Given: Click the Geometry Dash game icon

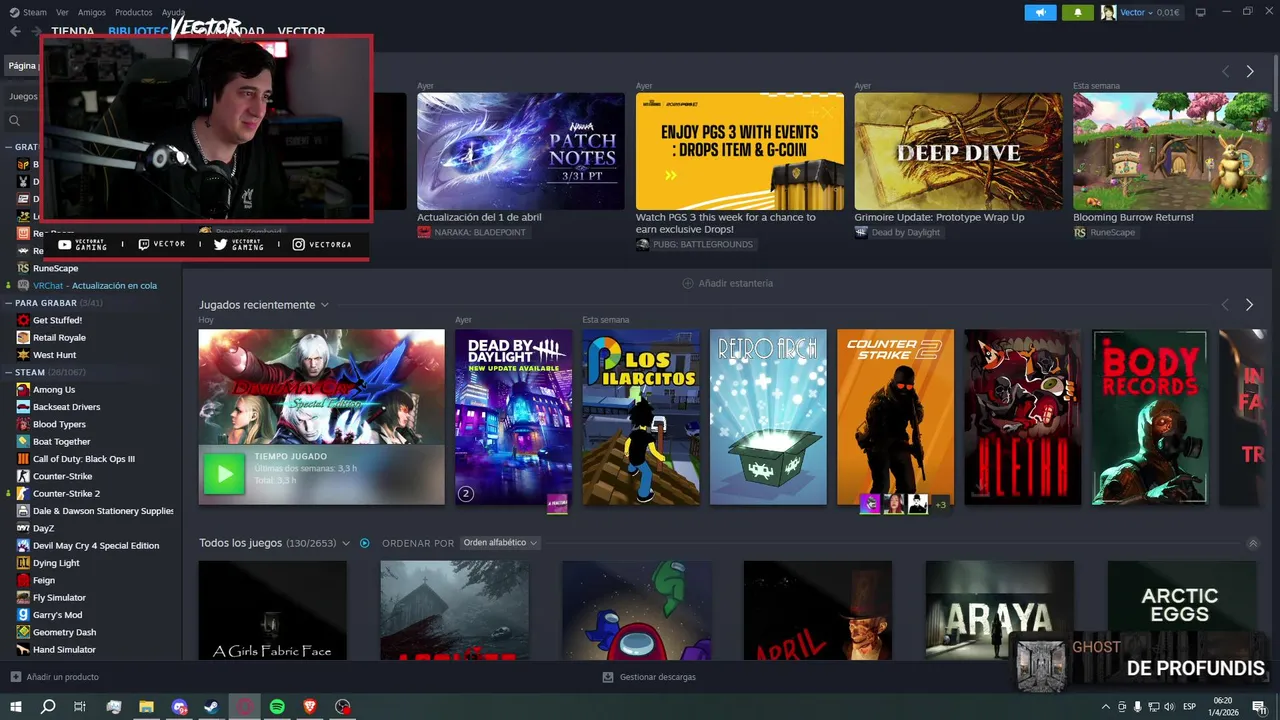Looking at the screenshot, I should pos(23,632).
